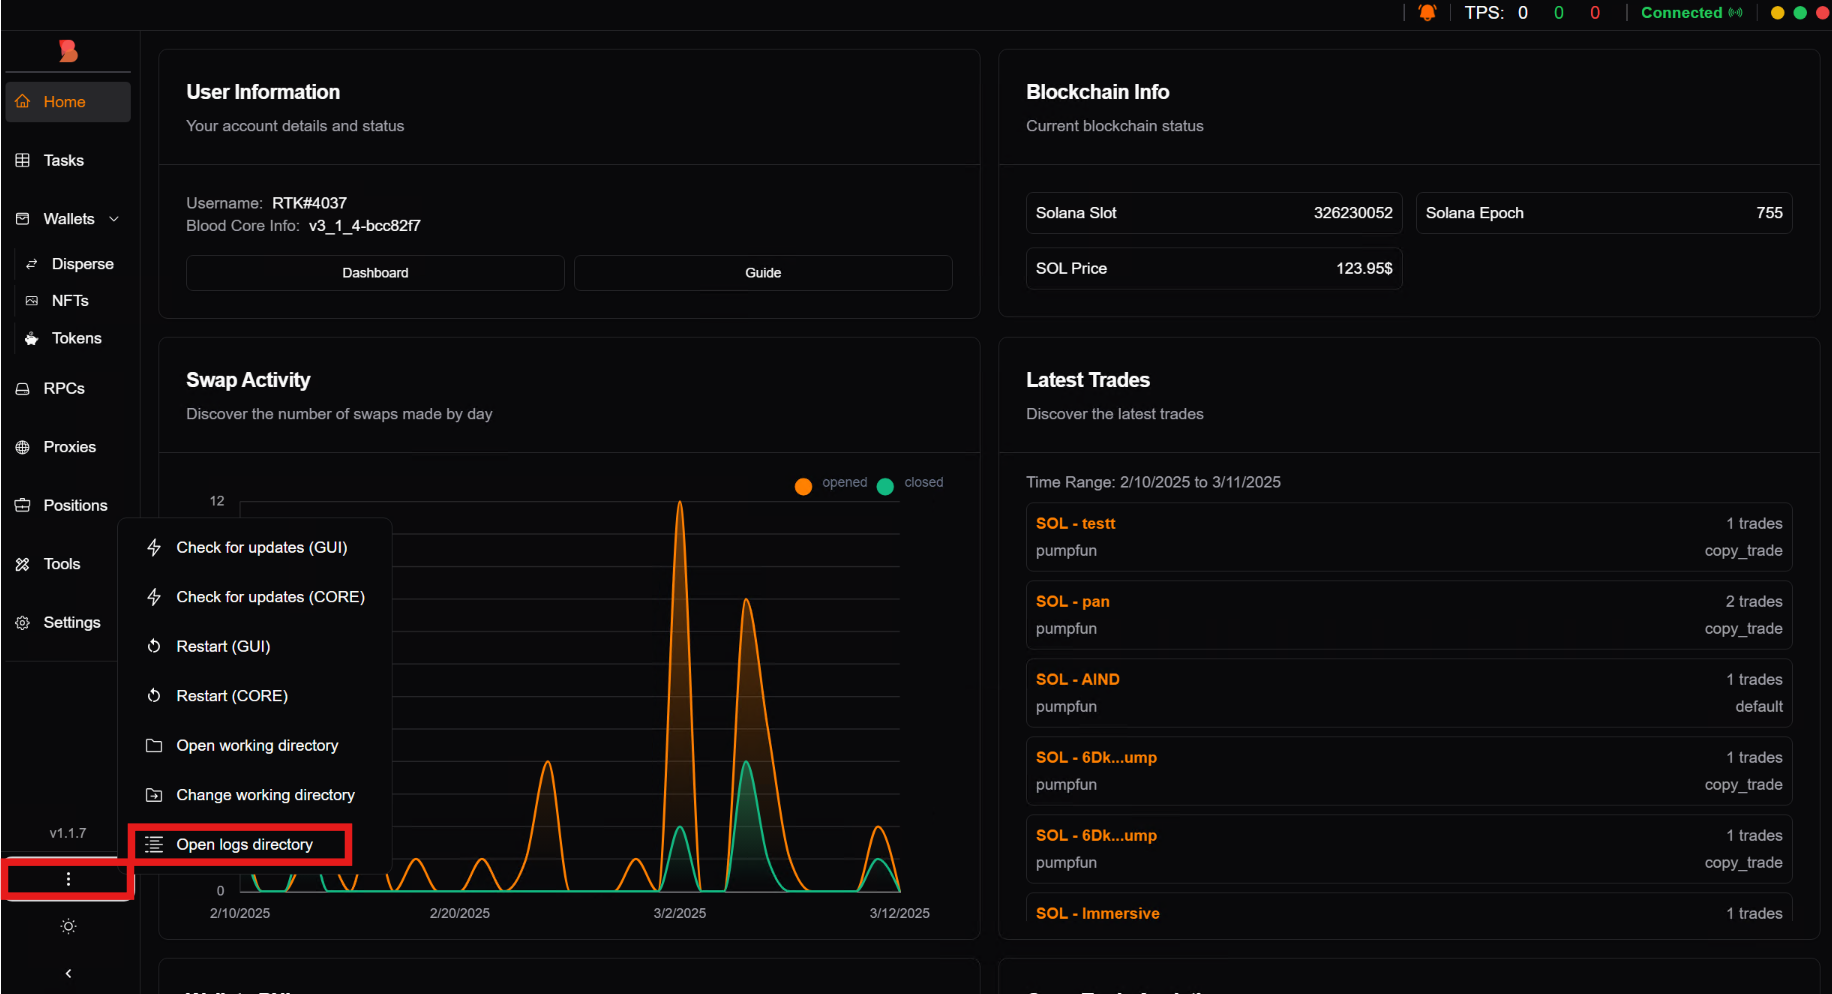Click the Blood logo icon in sidebar
This screenshot has width=1832, height=994.
point(68,51)
